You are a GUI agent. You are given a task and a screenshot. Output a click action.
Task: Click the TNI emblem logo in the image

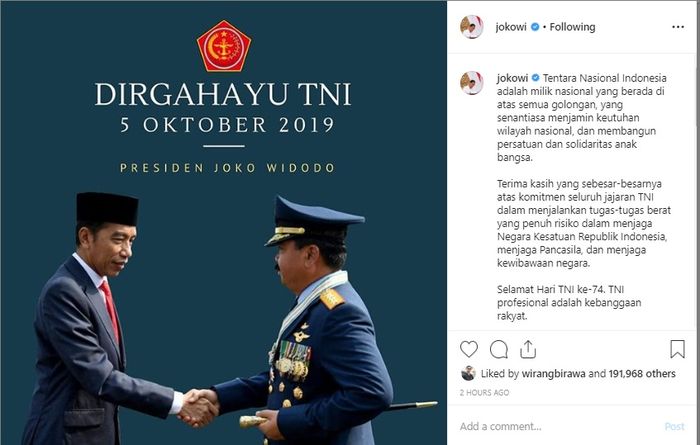(224, 46)
